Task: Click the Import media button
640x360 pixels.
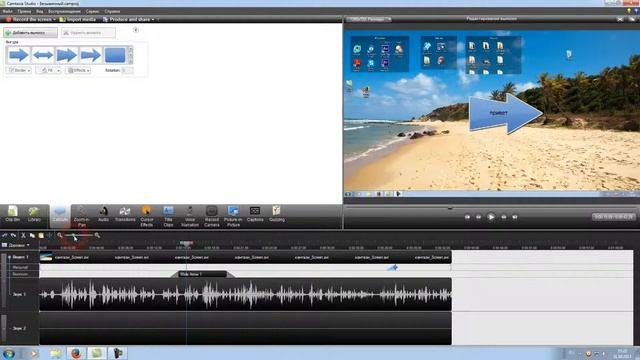Action: click(x=78, y=19)
